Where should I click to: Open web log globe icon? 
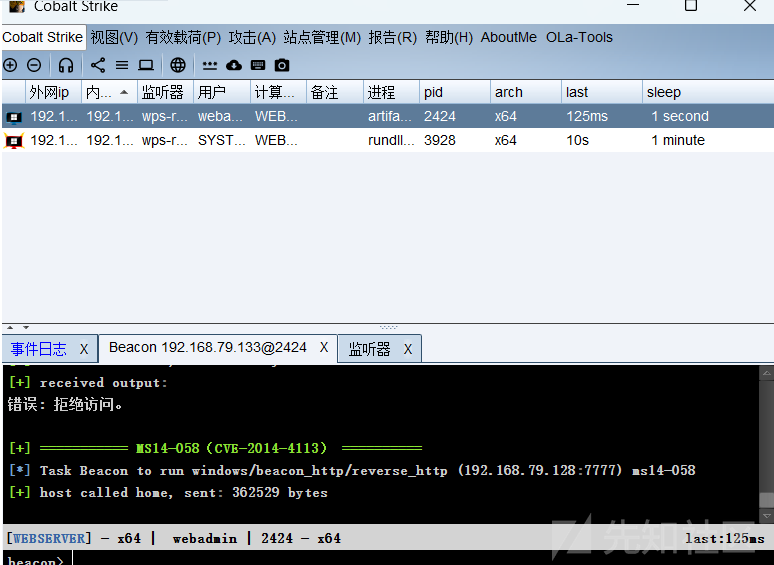(178, 65)
